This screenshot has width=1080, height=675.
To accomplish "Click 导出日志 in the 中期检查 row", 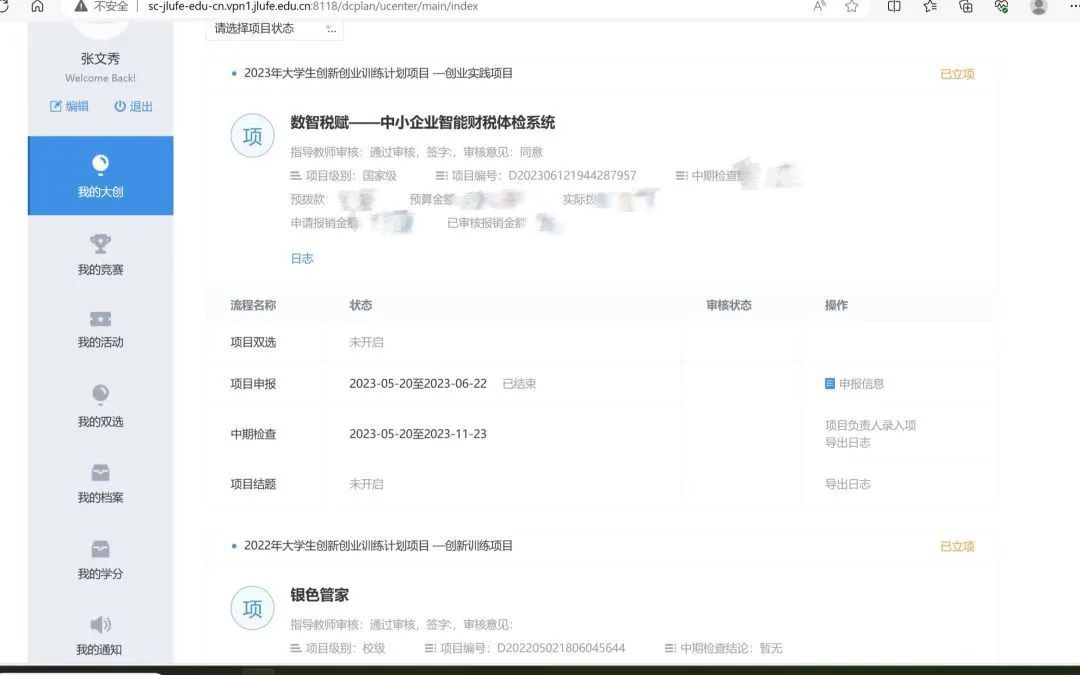I will (x=848, y=442).
